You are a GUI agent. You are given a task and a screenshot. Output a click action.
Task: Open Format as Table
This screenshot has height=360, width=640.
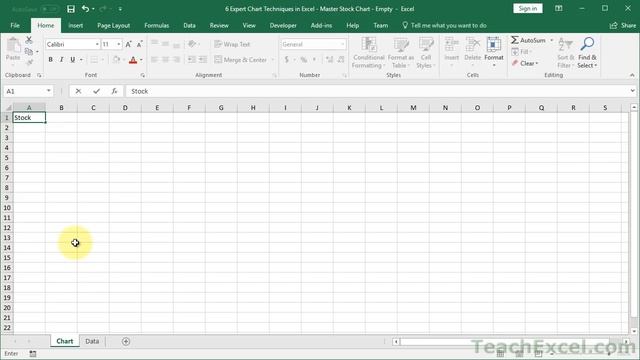[x=401, y=53]
